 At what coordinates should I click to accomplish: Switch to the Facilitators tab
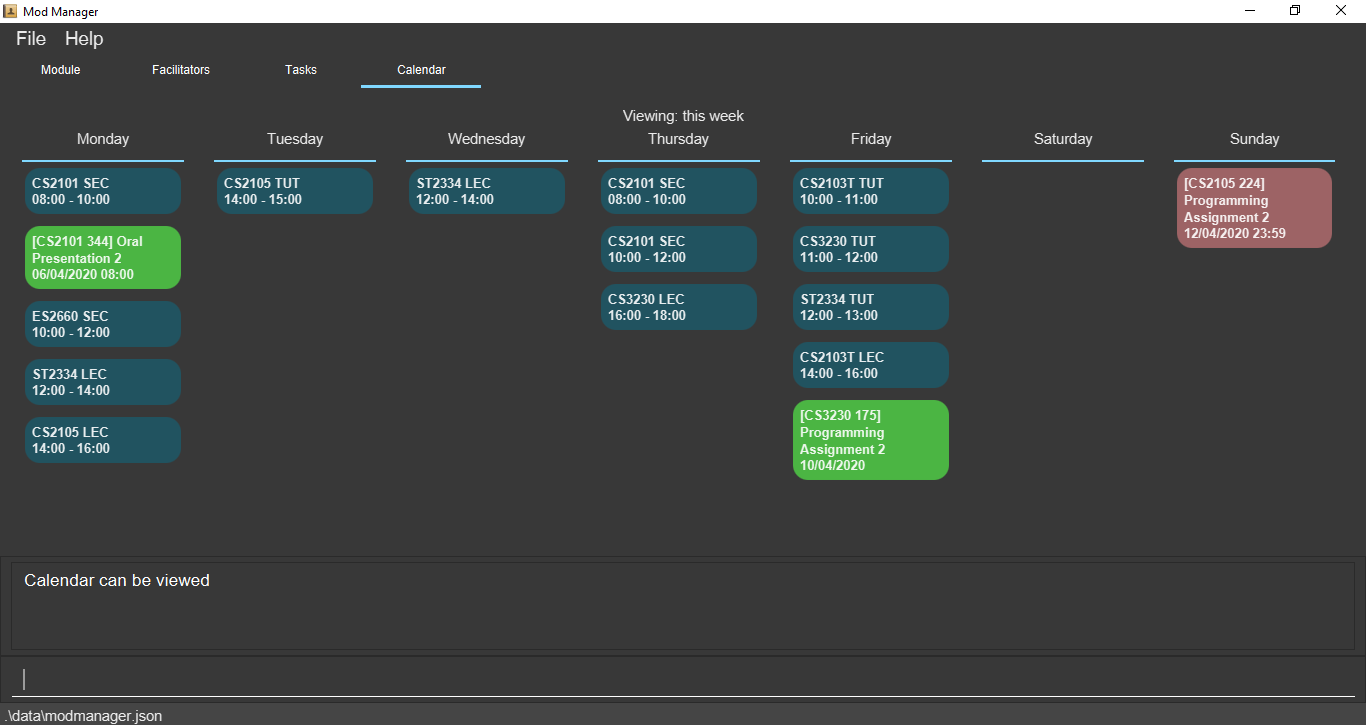[181, 70]
